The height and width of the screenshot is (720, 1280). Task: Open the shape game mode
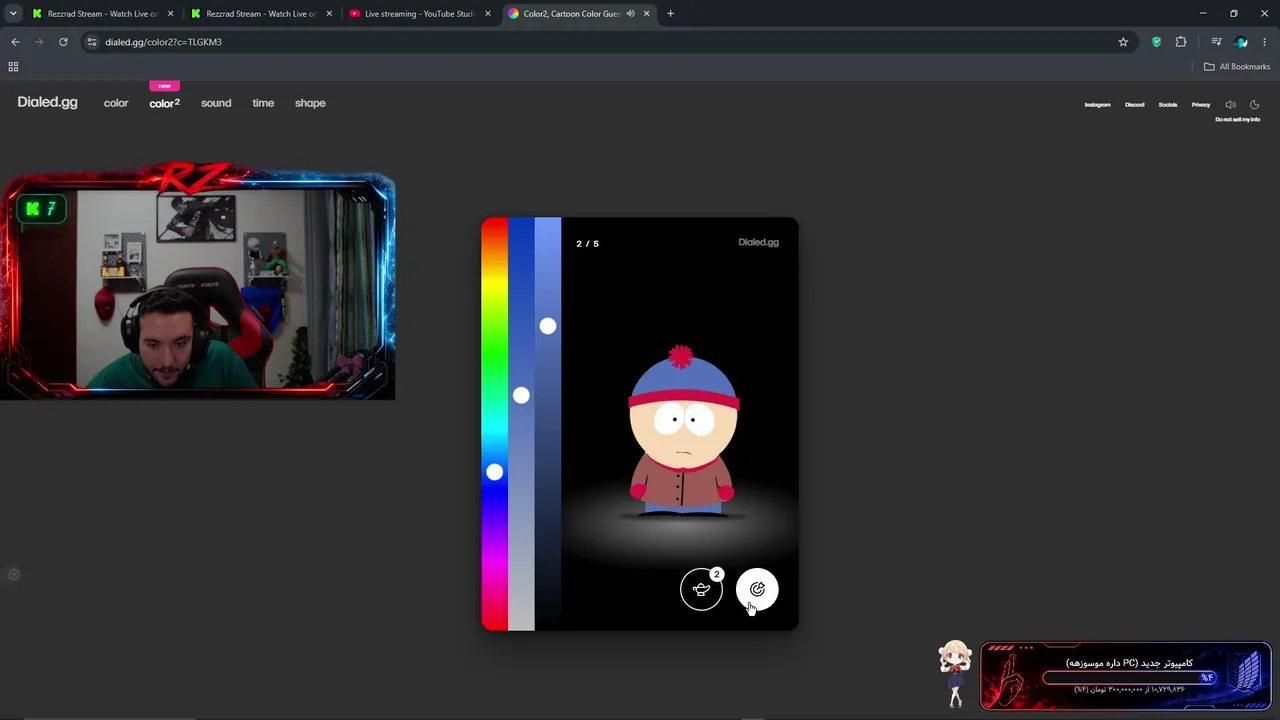tap(310, 103)
